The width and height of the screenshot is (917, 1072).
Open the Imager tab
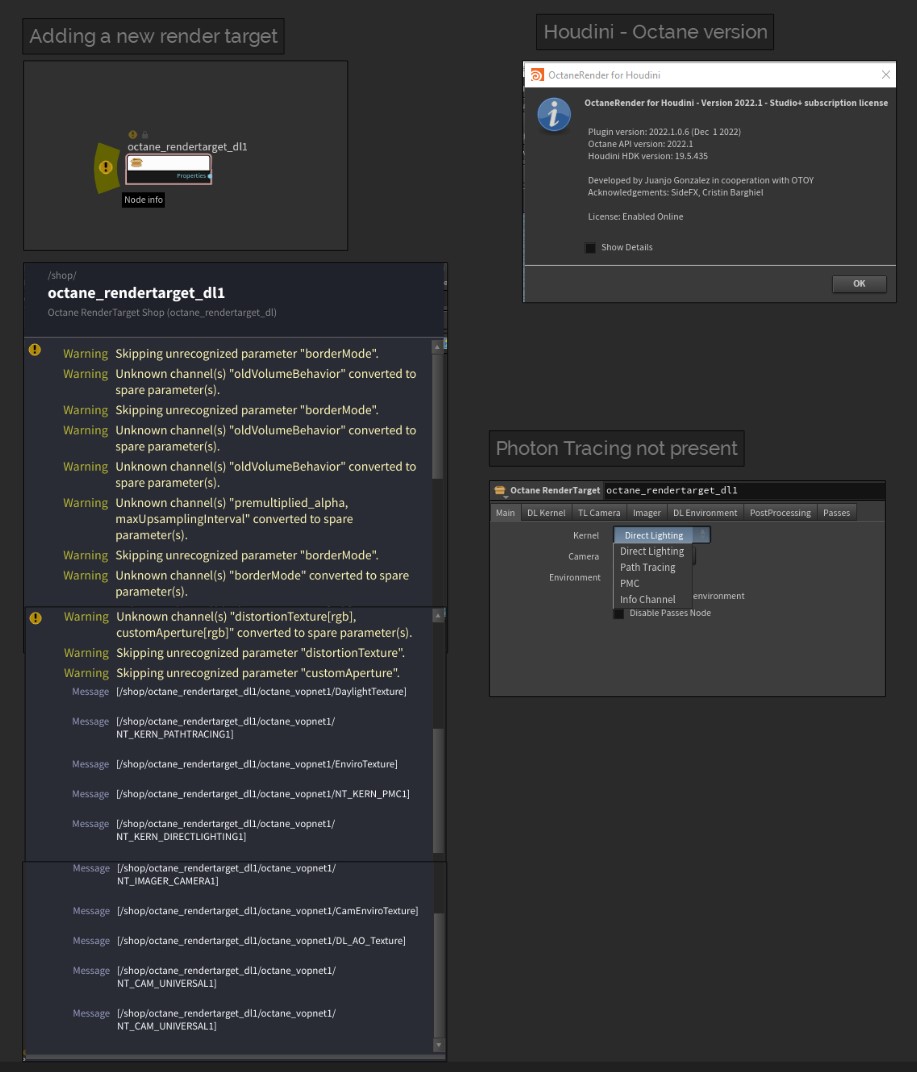coord(647,513)
